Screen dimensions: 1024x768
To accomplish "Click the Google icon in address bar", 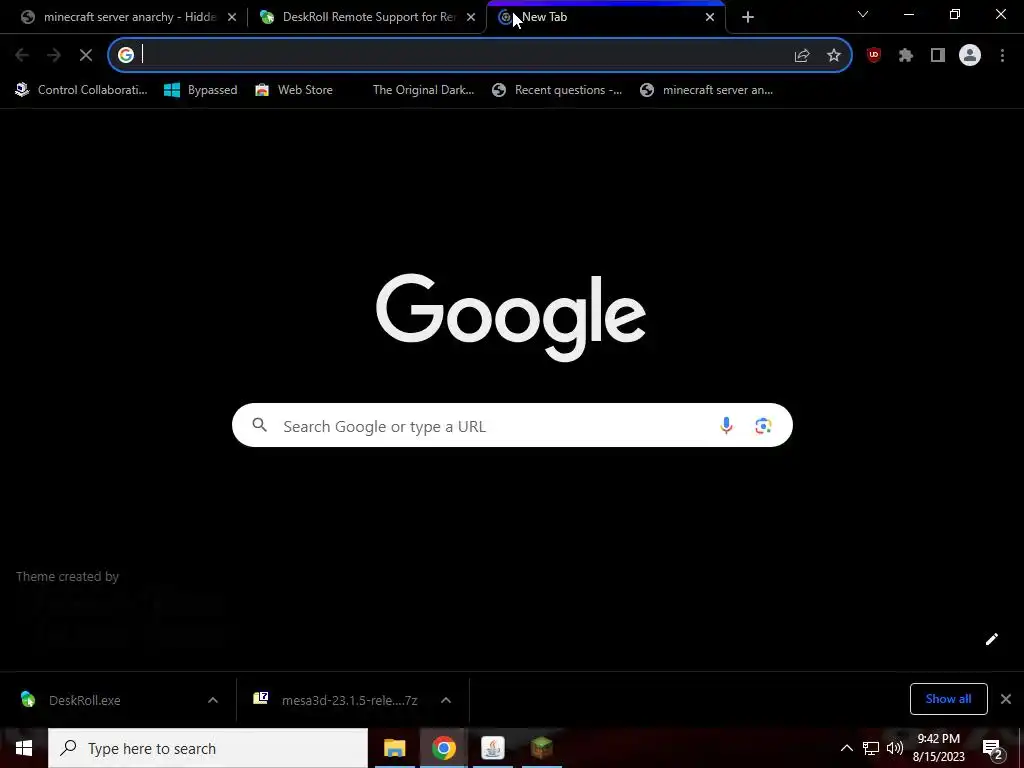I will click(125, 56).
